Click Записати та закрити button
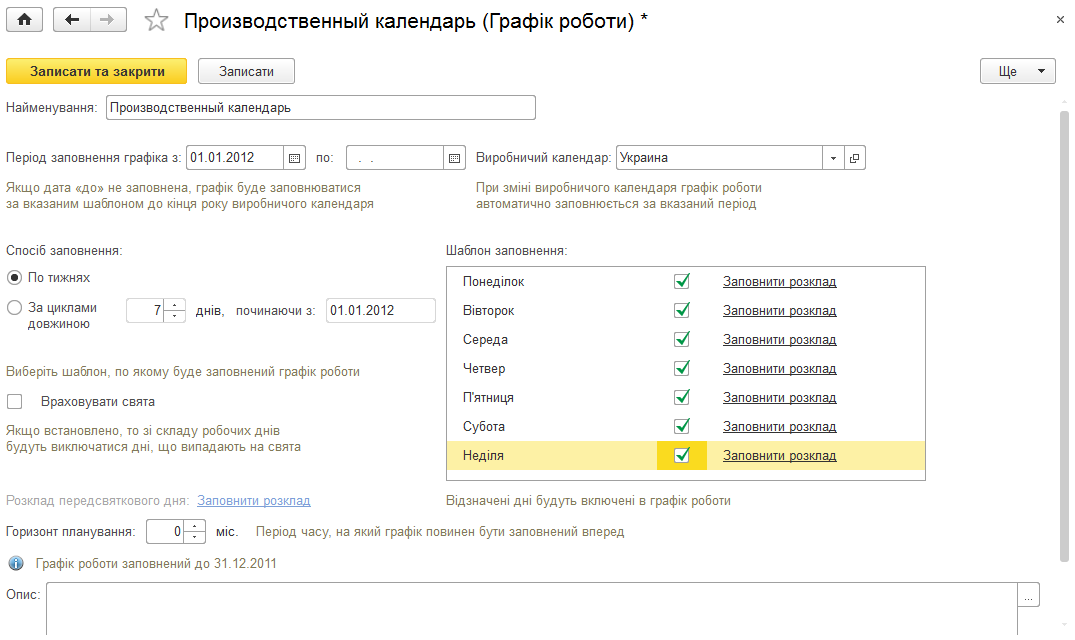This screenshot has height=640, width=1075. pos(97,71)
